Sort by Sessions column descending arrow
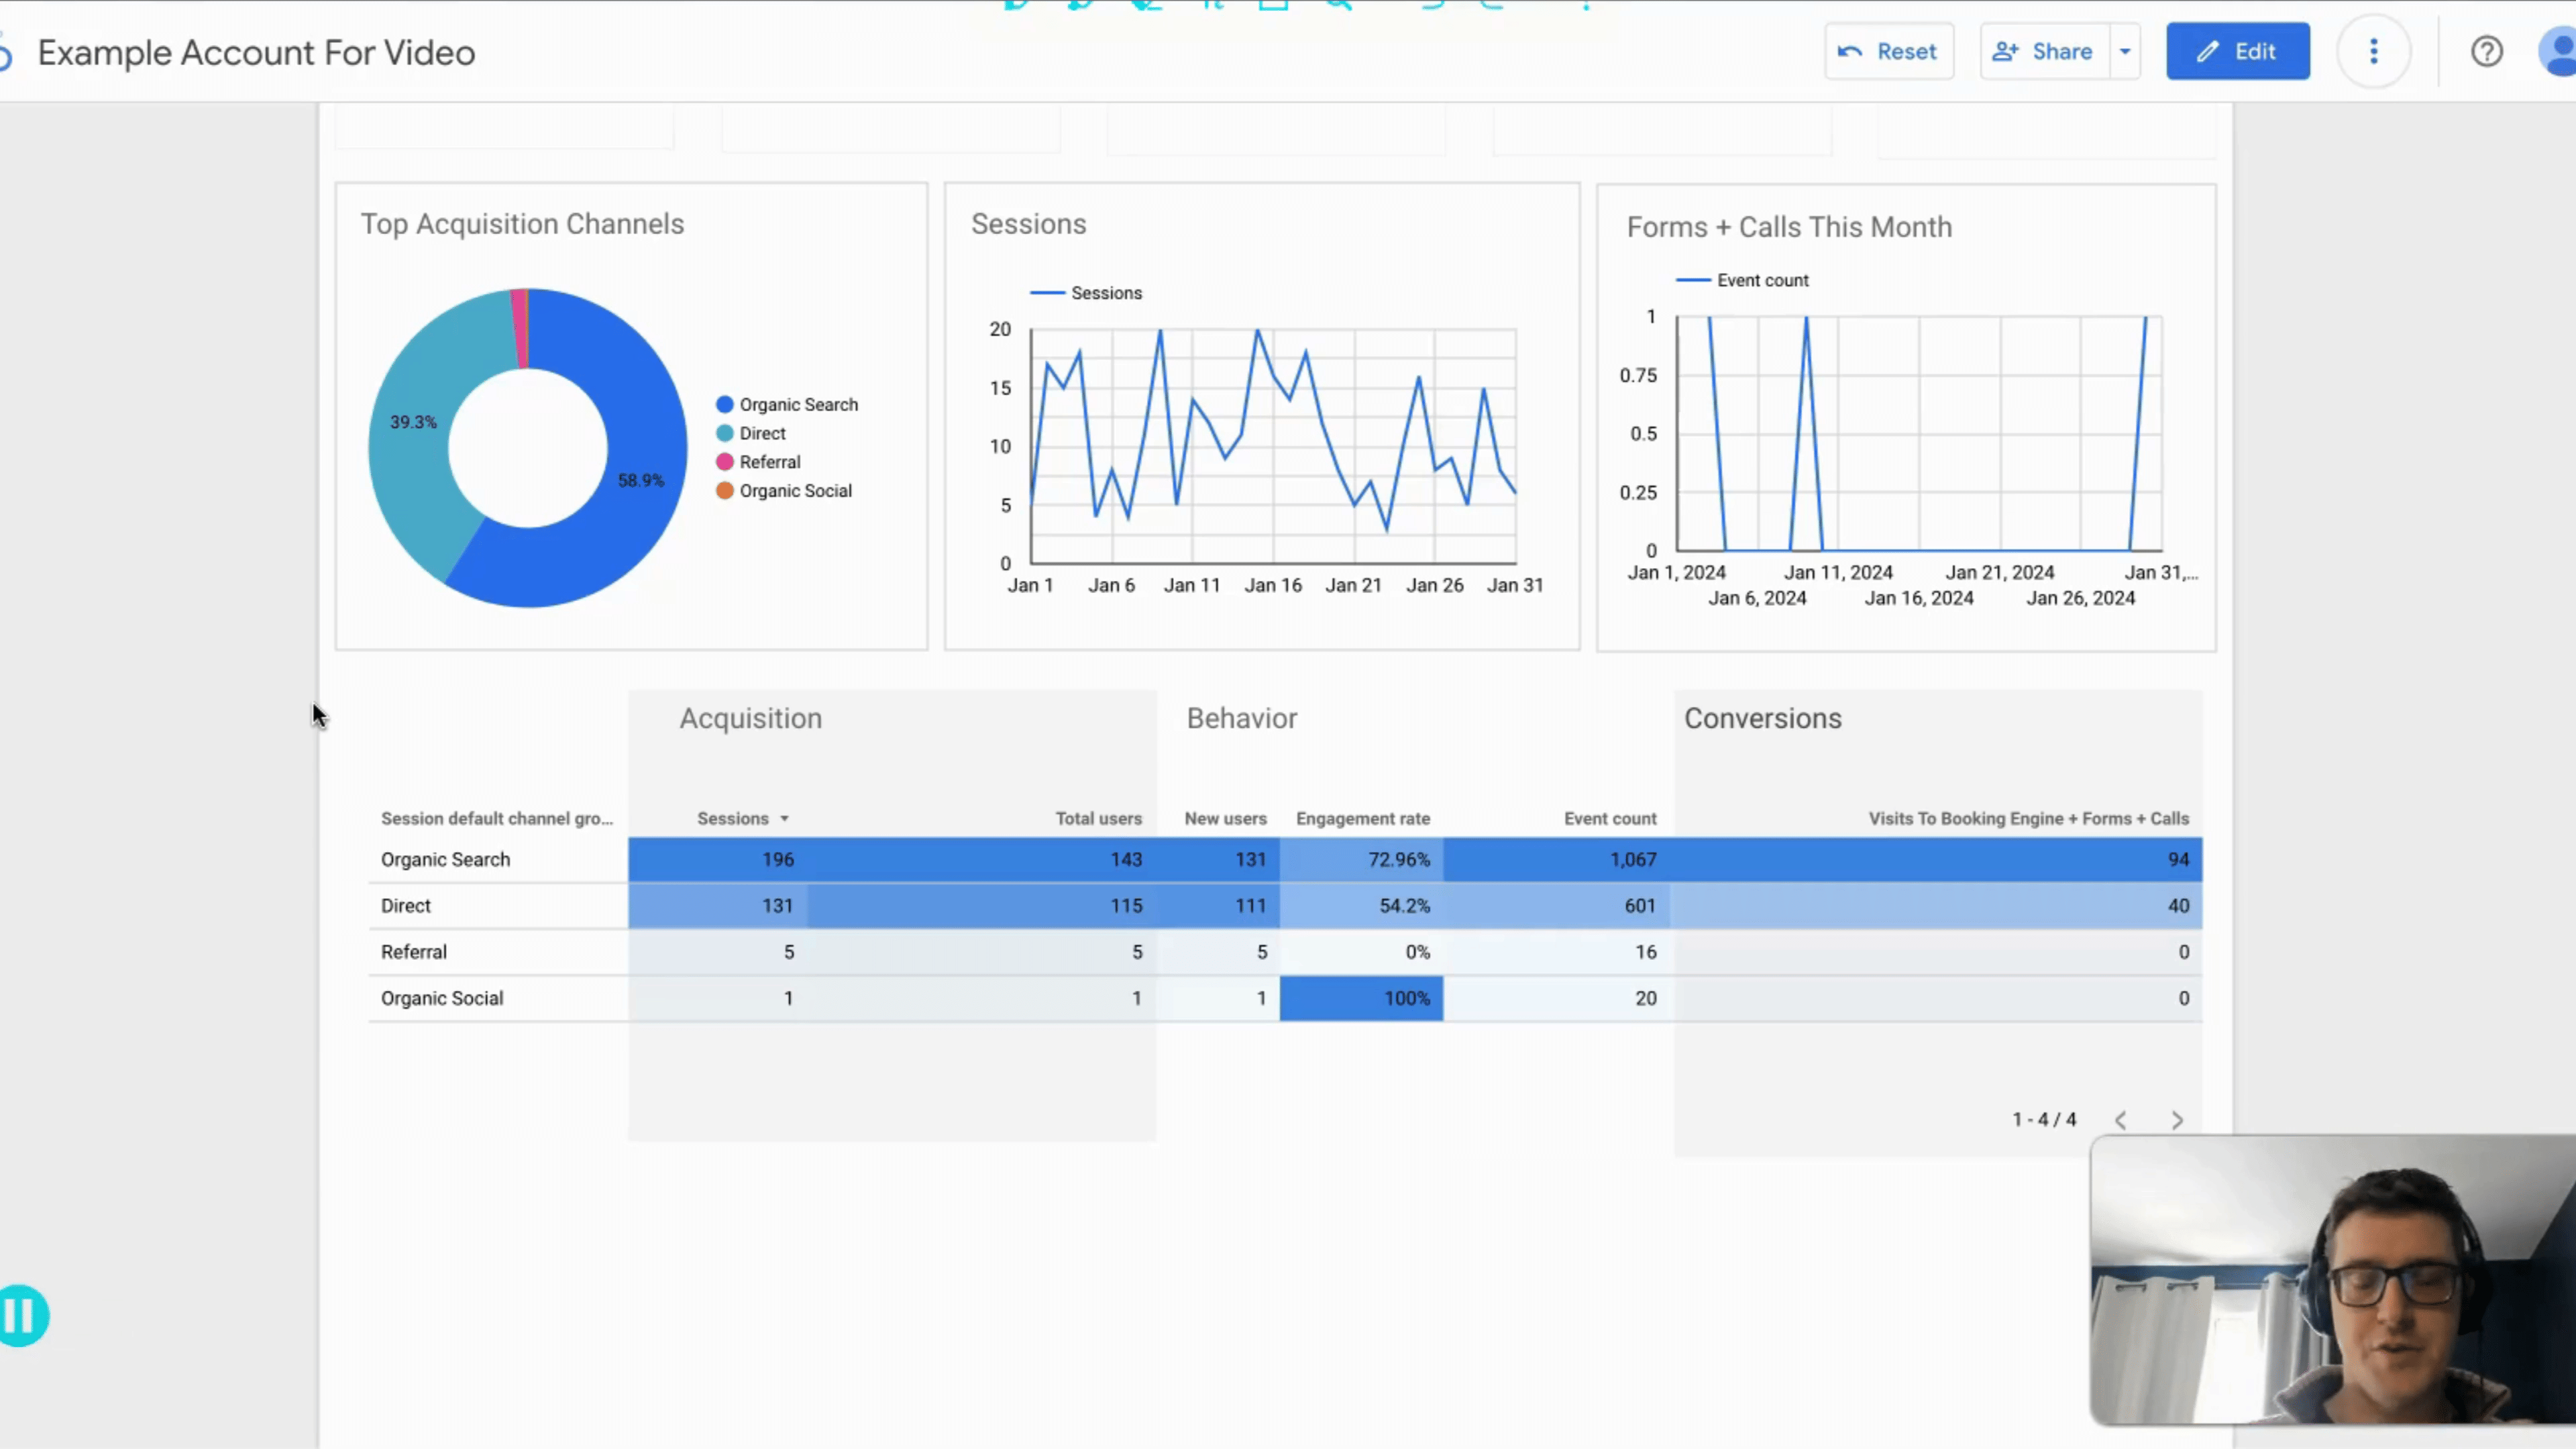Image resolution: width=2576 pixels, height=1449 pixels. (x=784, y=819)
